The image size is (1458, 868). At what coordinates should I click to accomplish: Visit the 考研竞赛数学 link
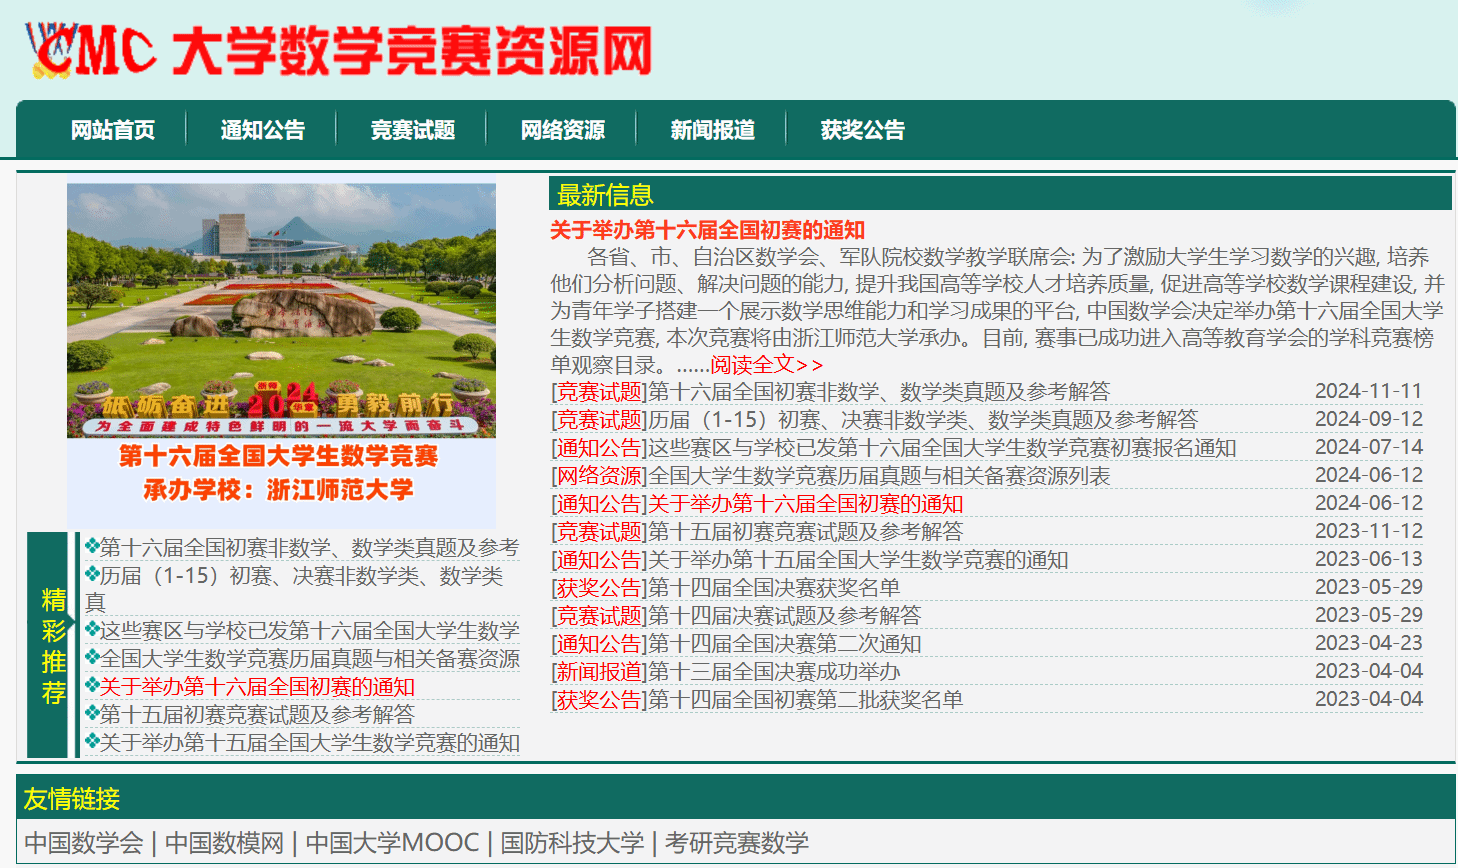(737, 843)
